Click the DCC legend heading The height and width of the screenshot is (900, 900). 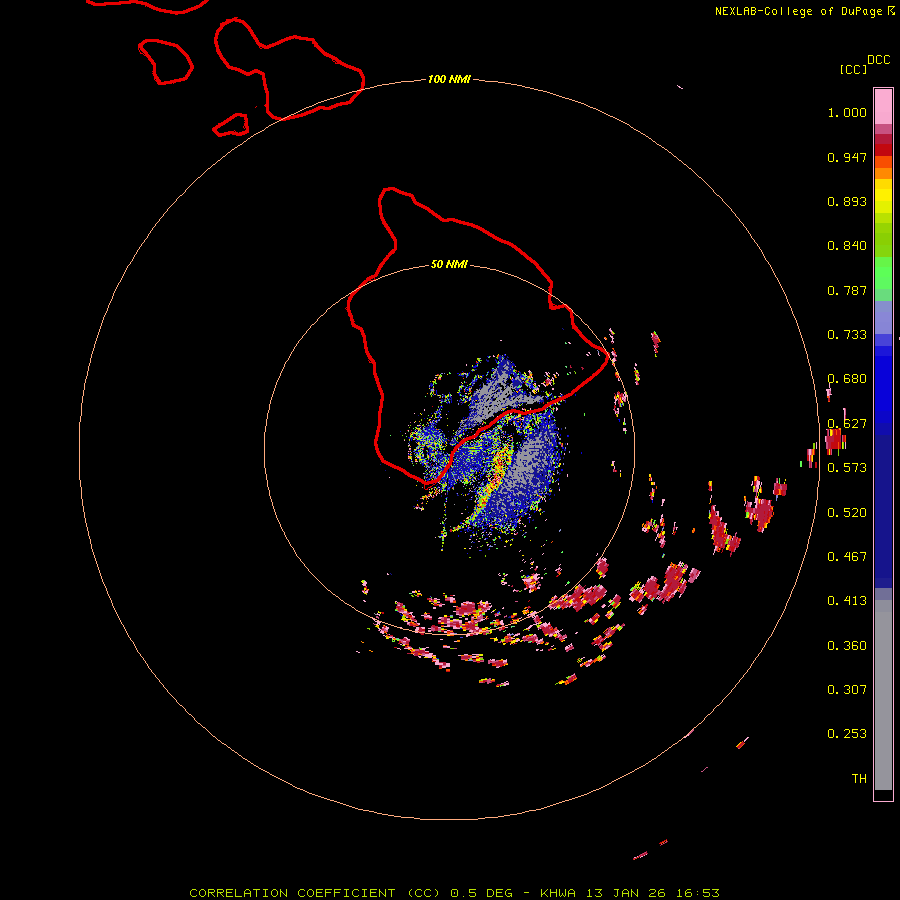click(879, 60)
